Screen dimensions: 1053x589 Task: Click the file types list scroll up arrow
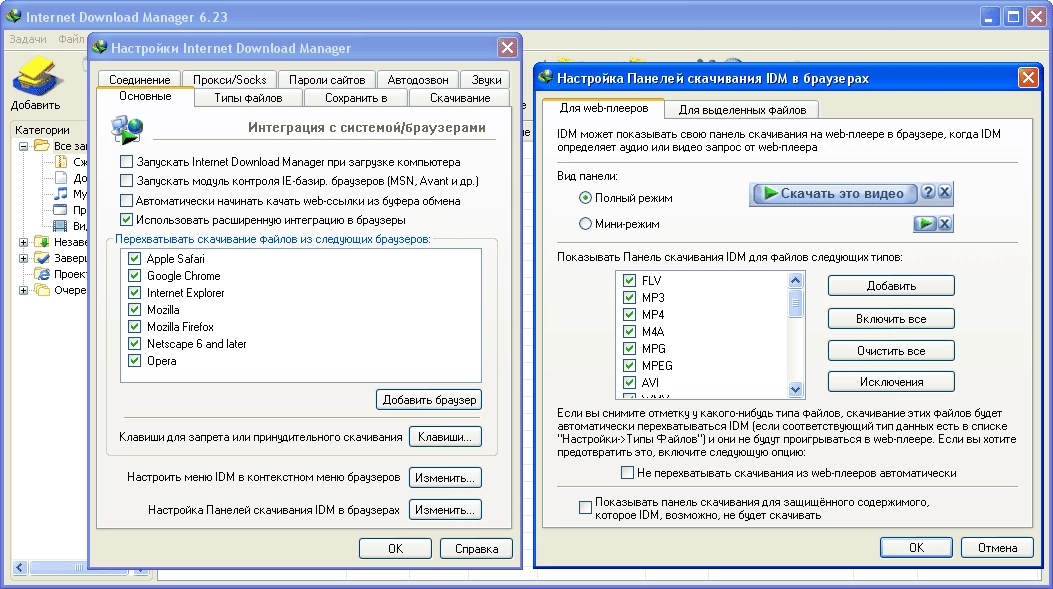point(796,280)
